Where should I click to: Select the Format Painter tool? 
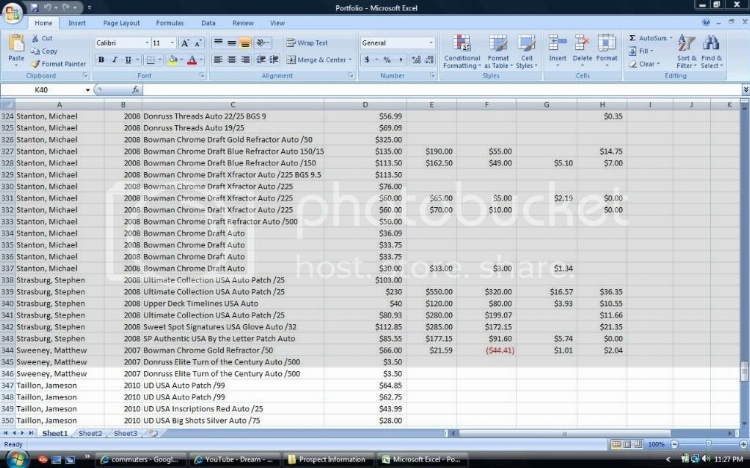[58, 64]
